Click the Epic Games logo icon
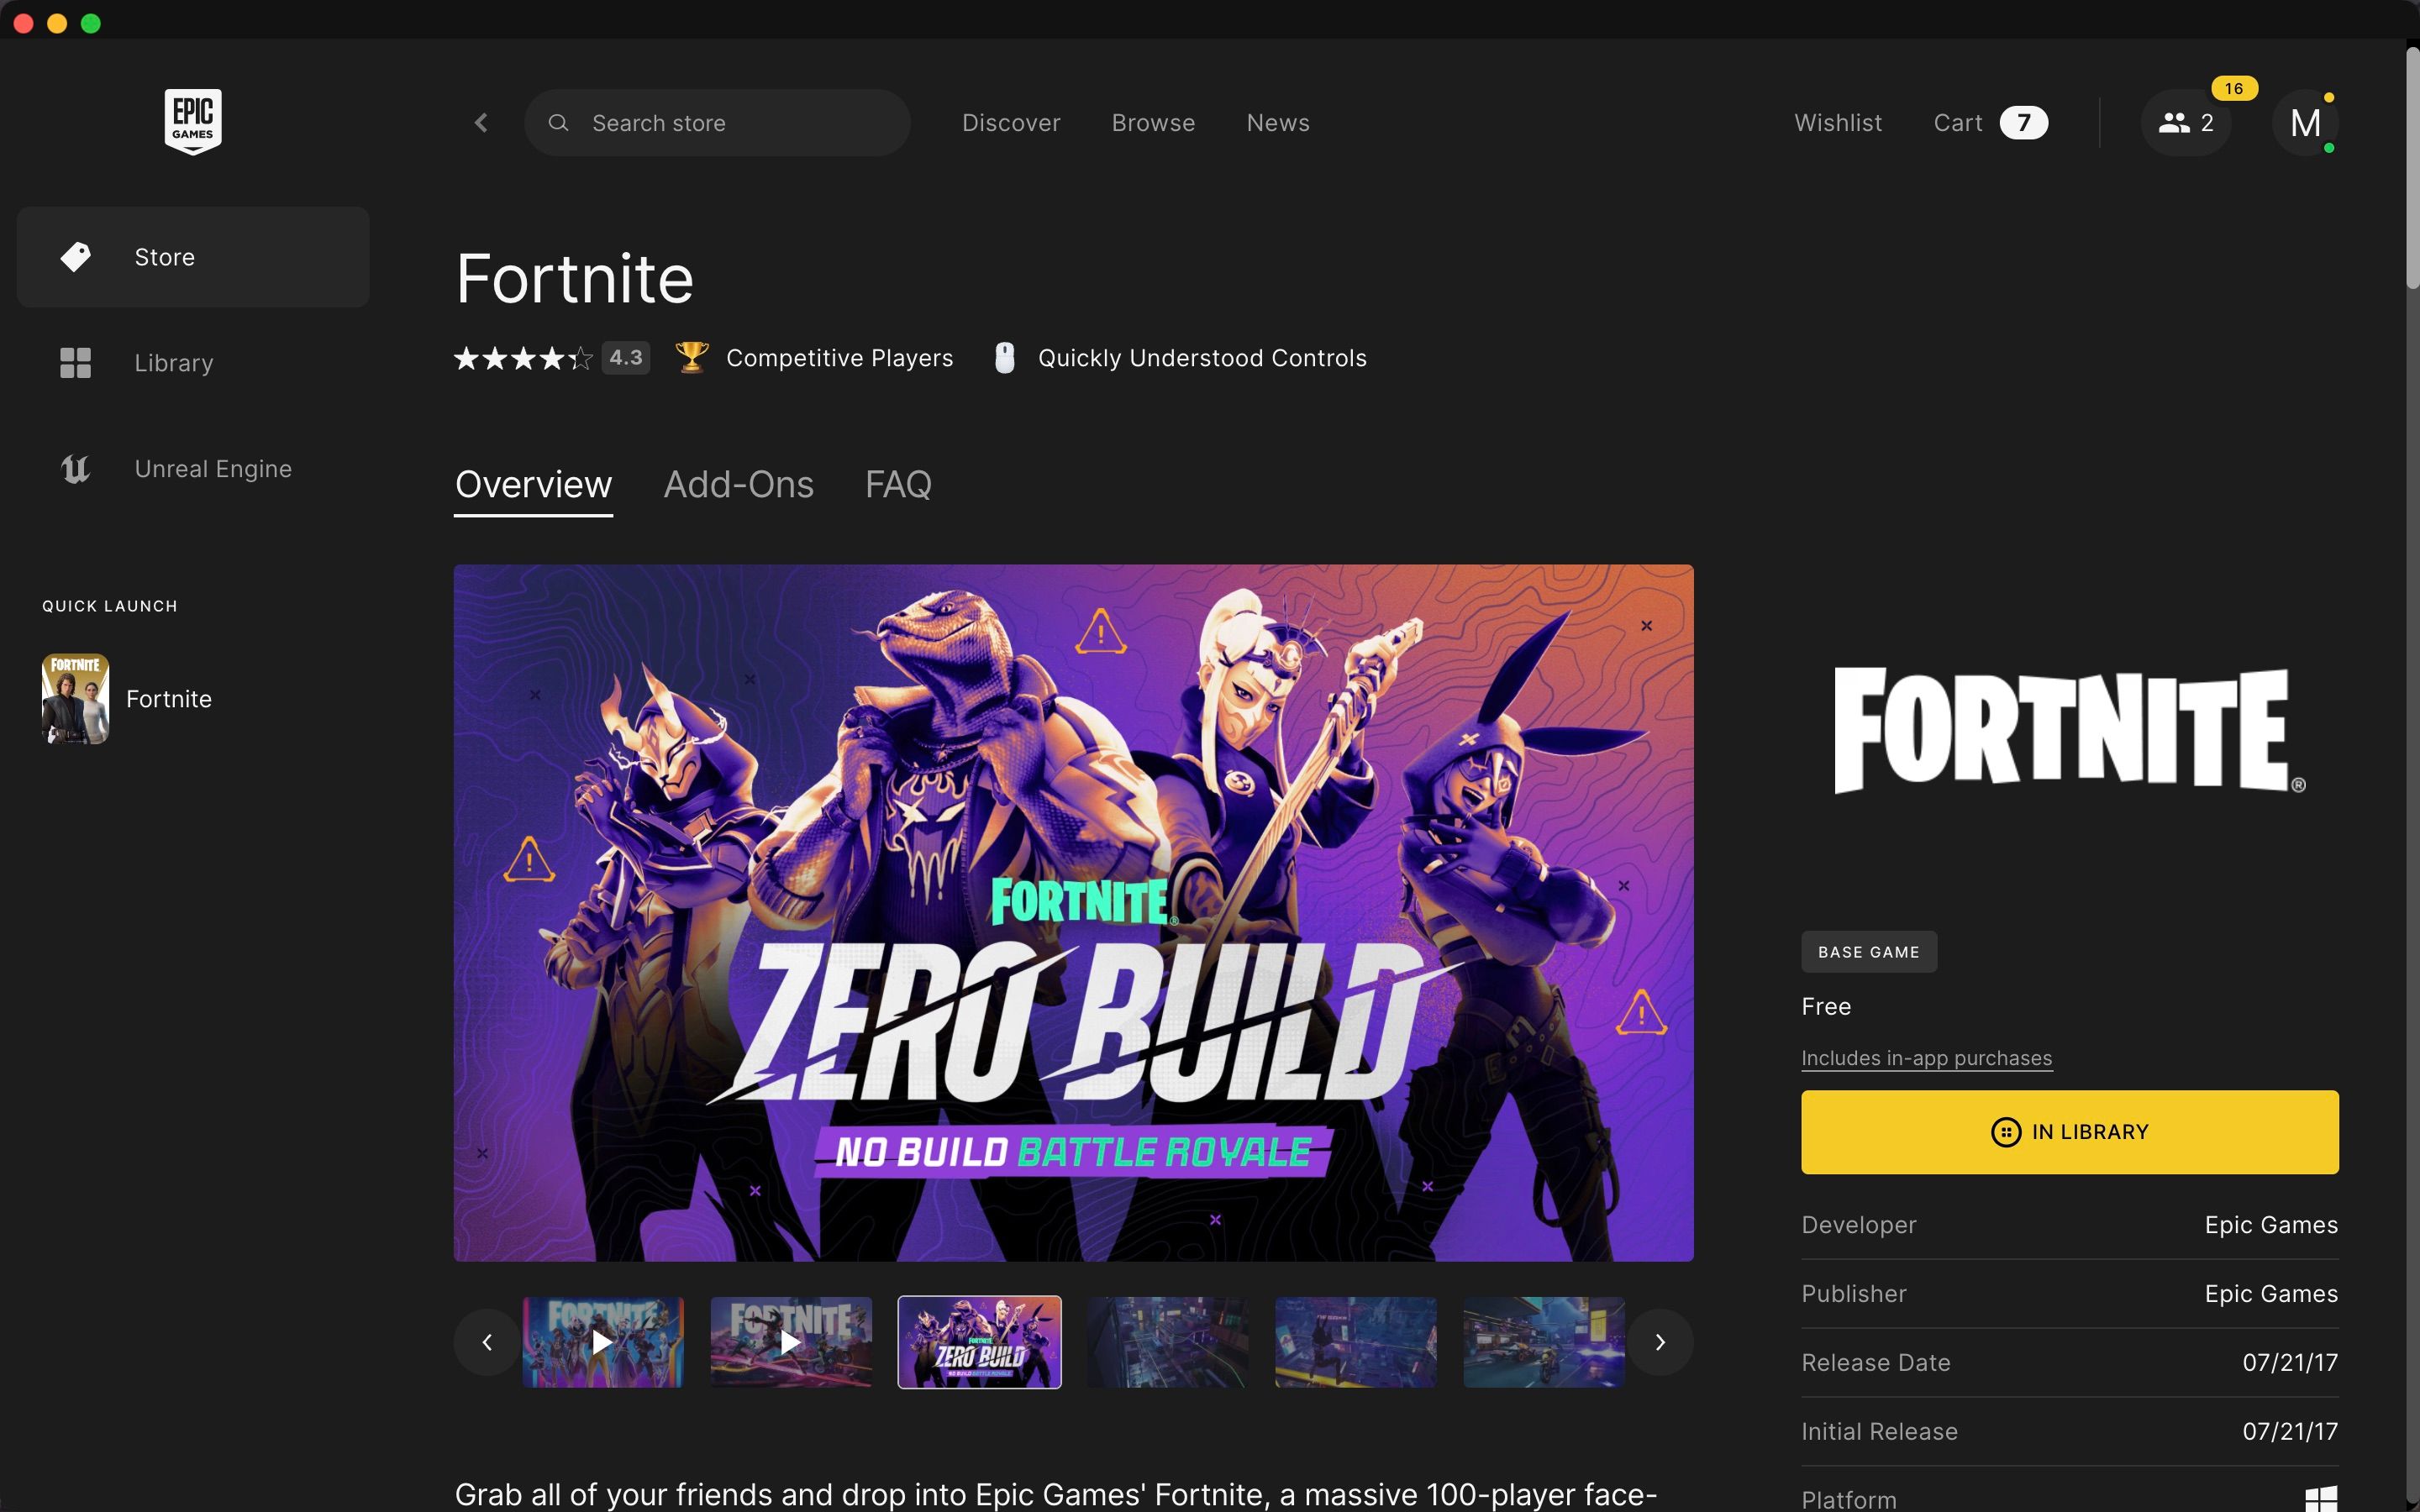Screen dimensions: 2420x1512 point(193,122)
